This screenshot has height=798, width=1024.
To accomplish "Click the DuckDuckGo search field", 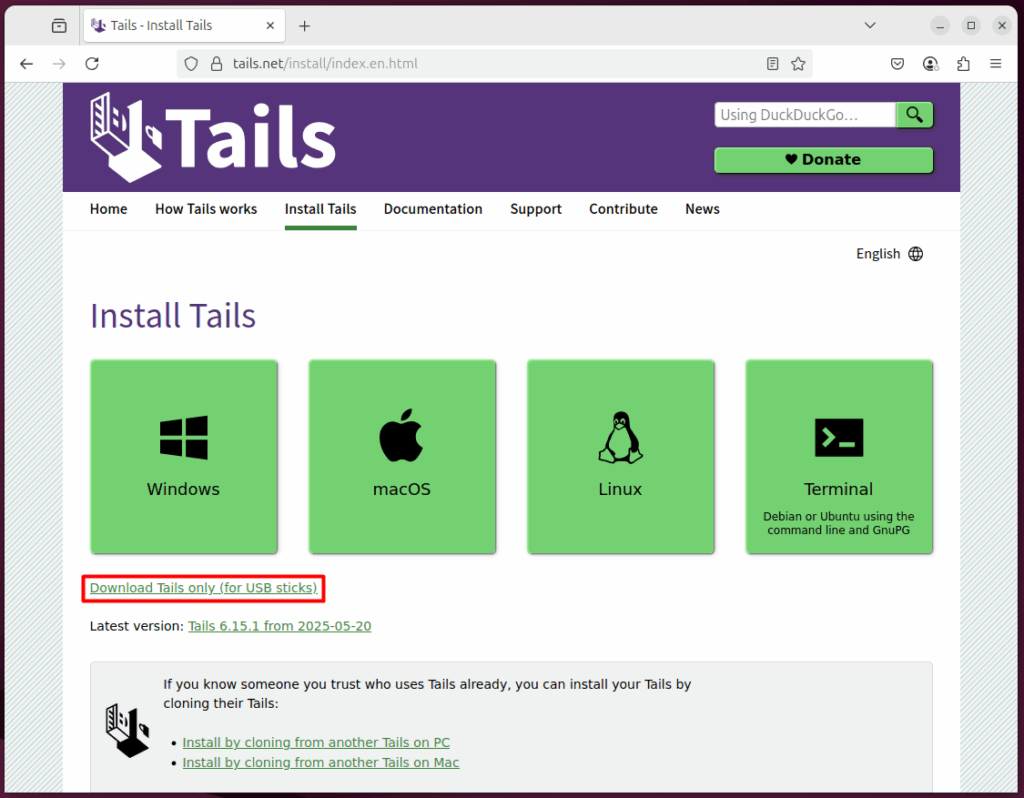I will coord(804,115).
